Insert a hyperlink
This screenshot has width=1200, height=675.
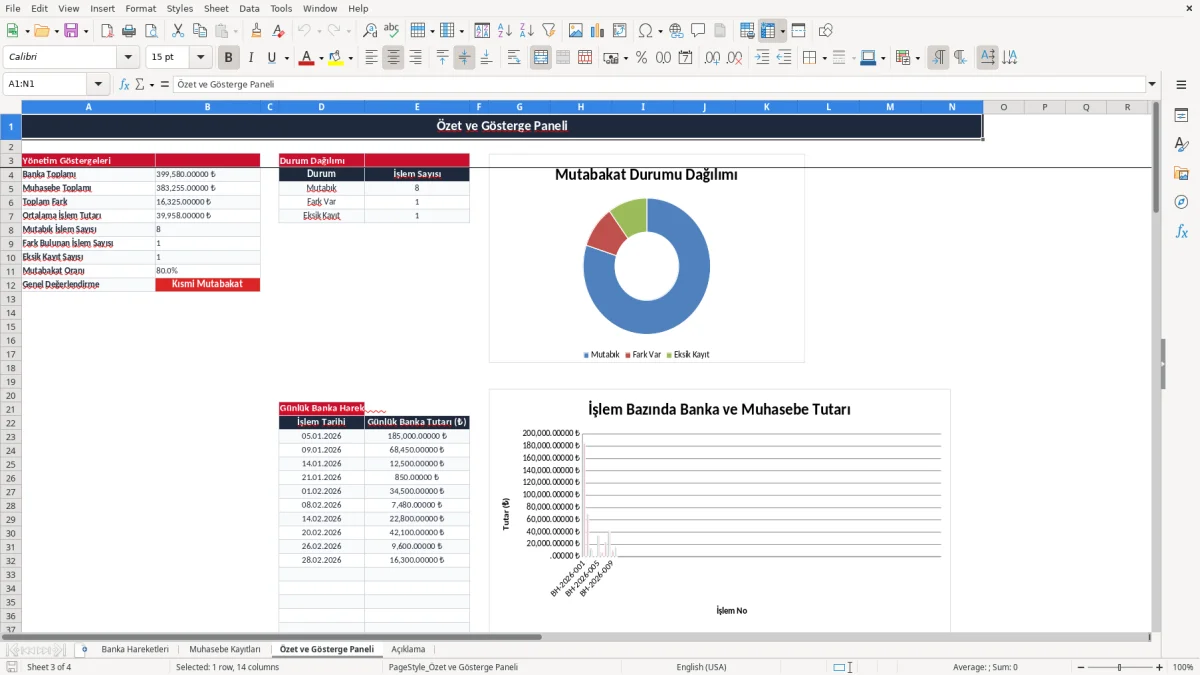[x=676, y=31]
